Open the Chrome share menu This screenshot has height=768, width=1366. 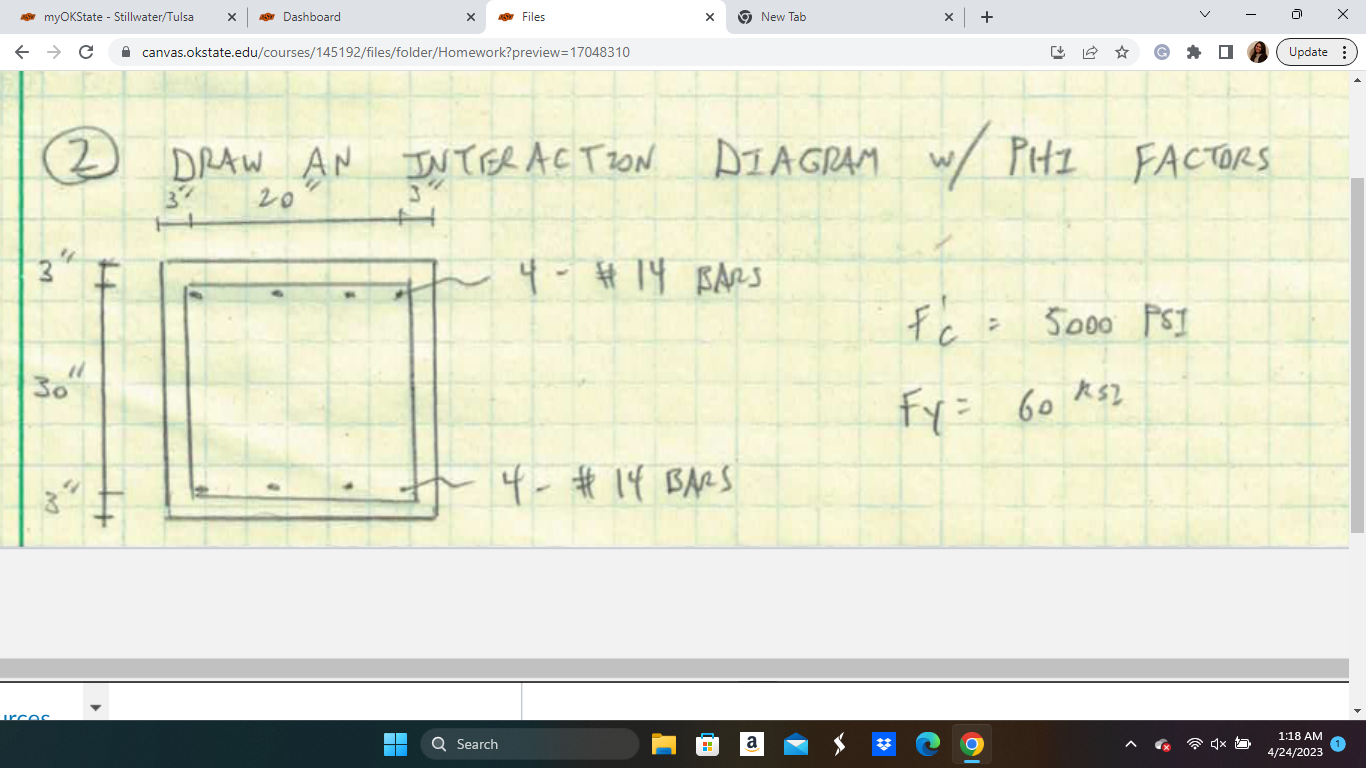pos(1088,52)
